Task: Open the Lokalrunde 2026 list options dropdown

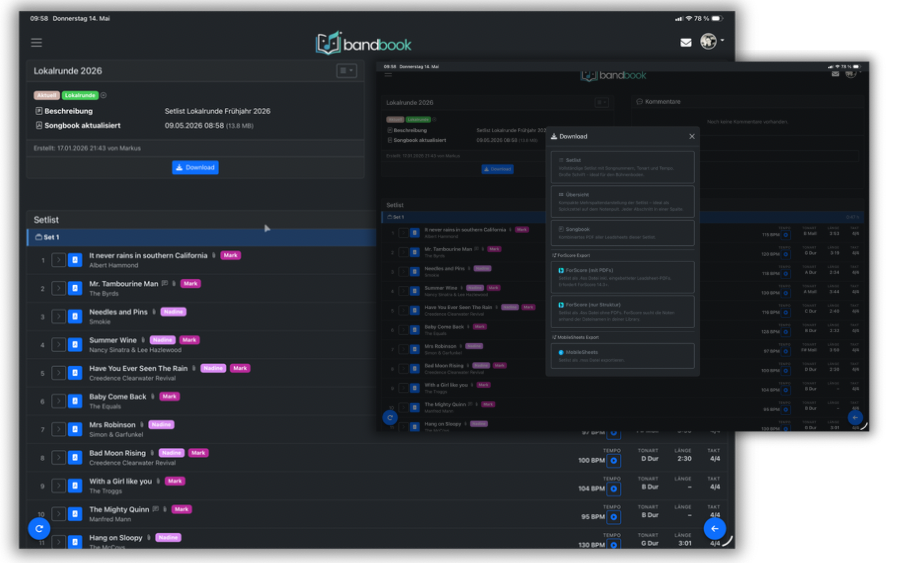Action: [x=346, y=71]
